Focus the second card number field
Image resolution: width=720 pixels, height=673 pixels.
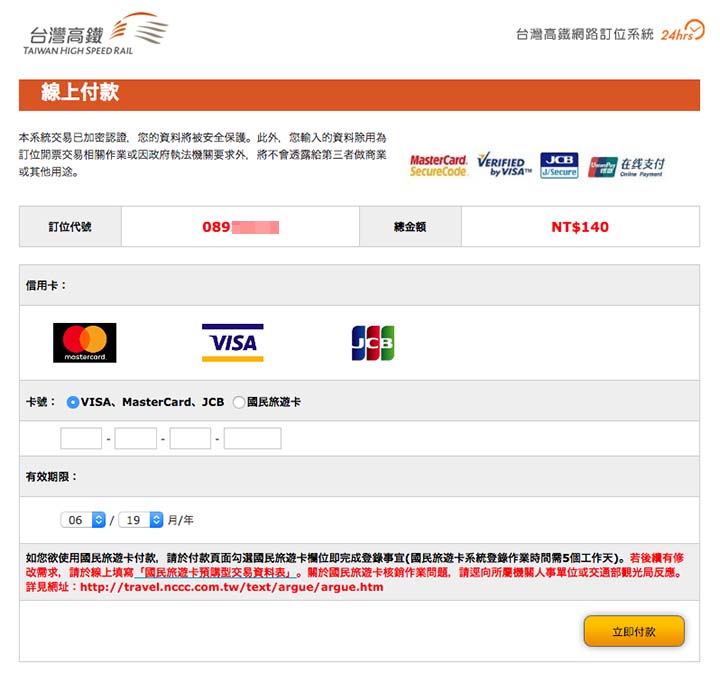pos(135,438)
